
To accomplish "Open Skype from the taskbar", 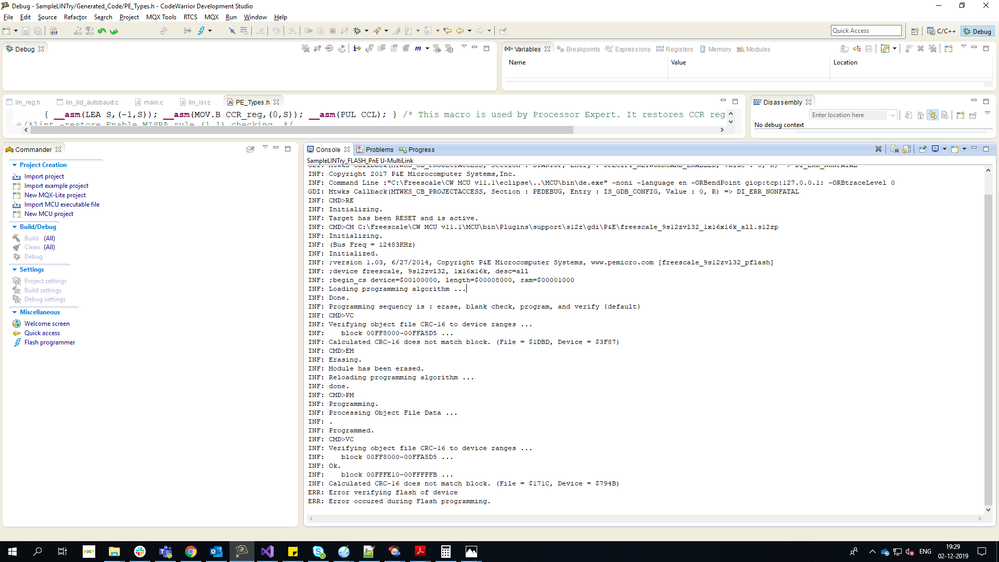I will click(318, 552).
